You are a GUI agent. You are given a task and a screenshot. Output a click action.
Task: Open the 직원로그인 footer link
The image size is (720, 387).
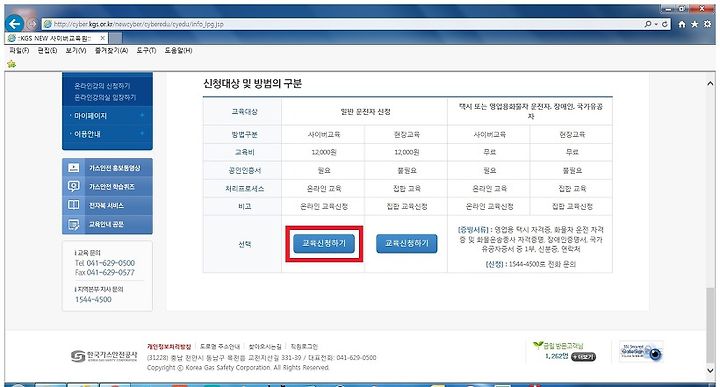point(304,347)
